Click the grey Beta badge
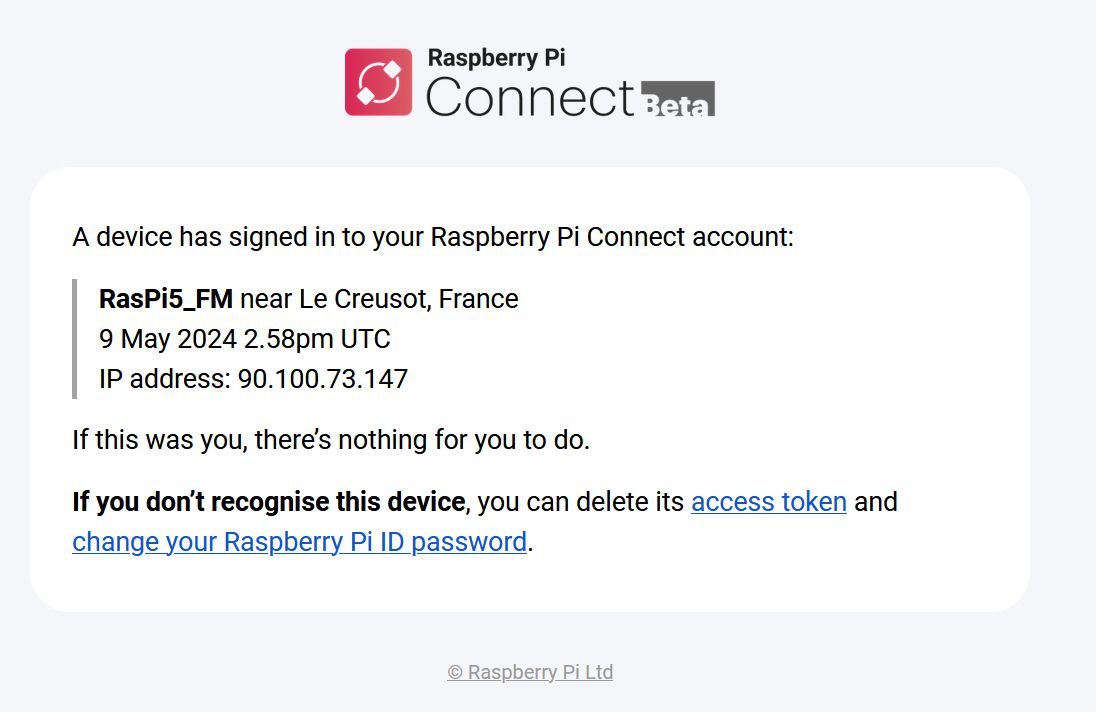1096x712 pixels. pyautogui.click(x=678, y=99)
